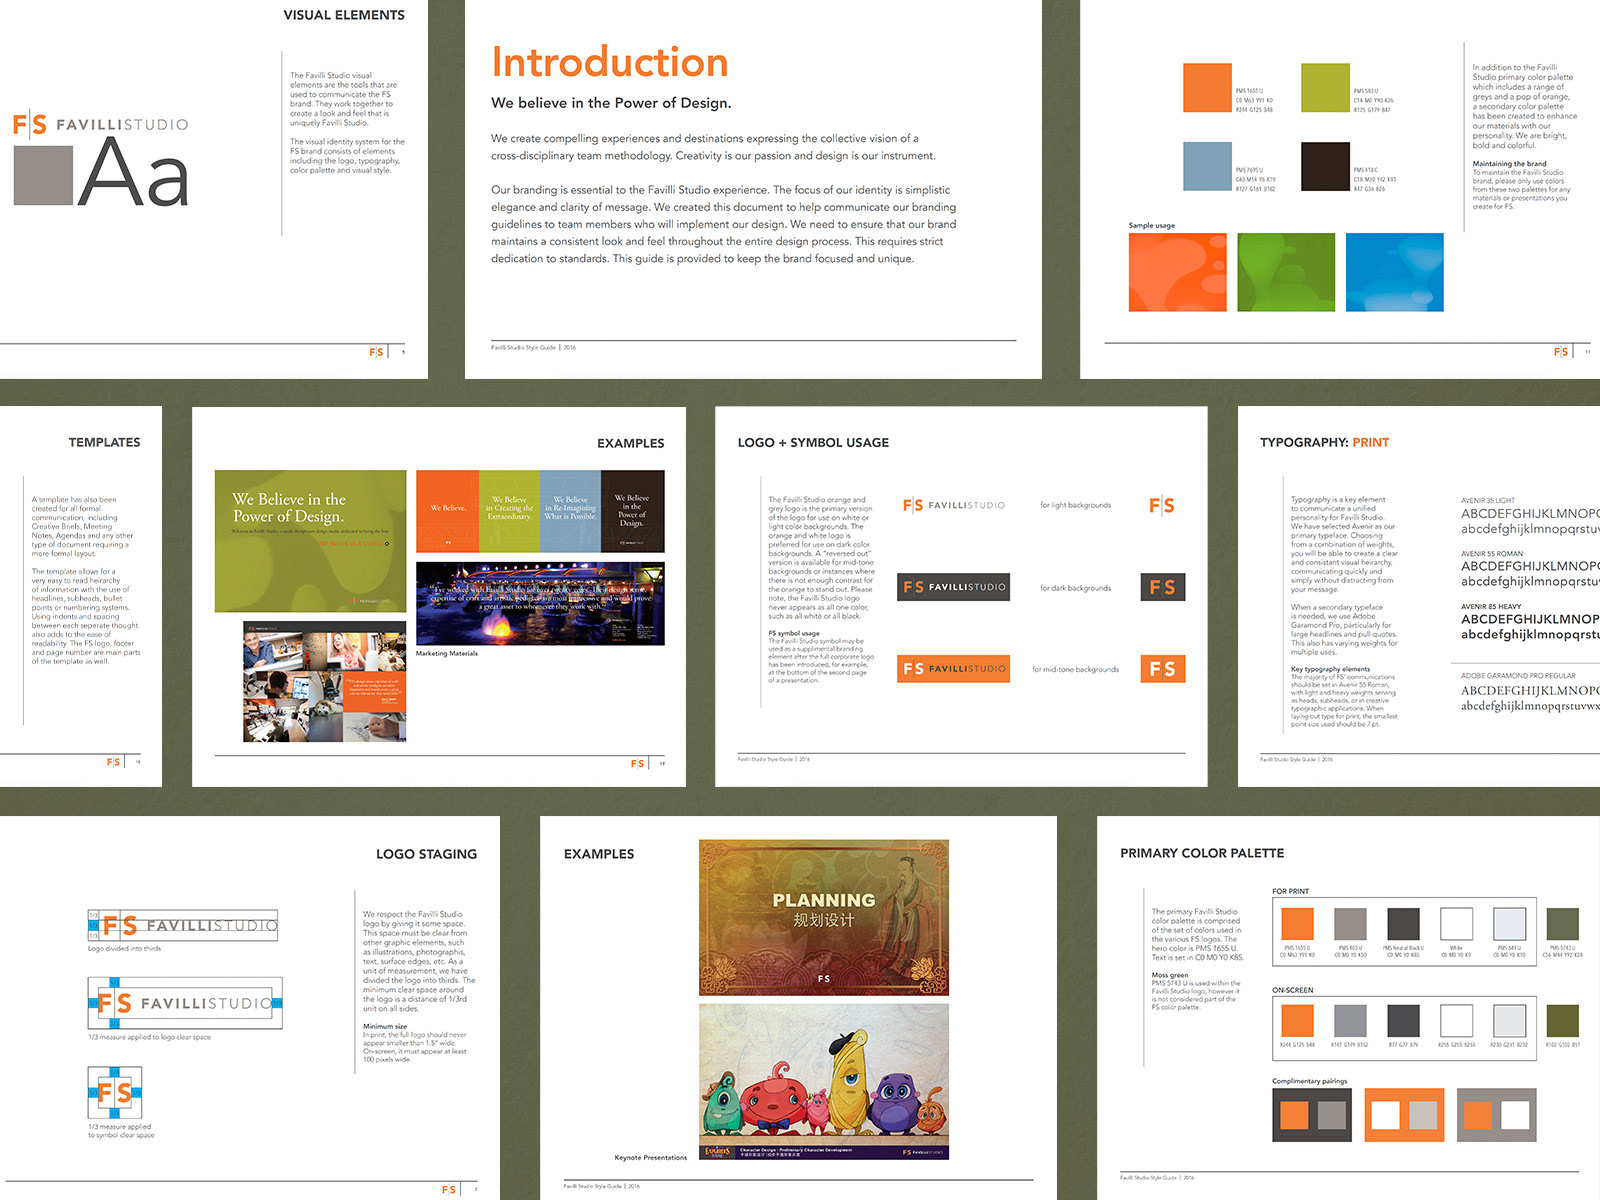Screen dimensions: 1600x1200
Task: Click the Favilli Studio logo on Visual Elements page
Action: (x=100, y=124)
